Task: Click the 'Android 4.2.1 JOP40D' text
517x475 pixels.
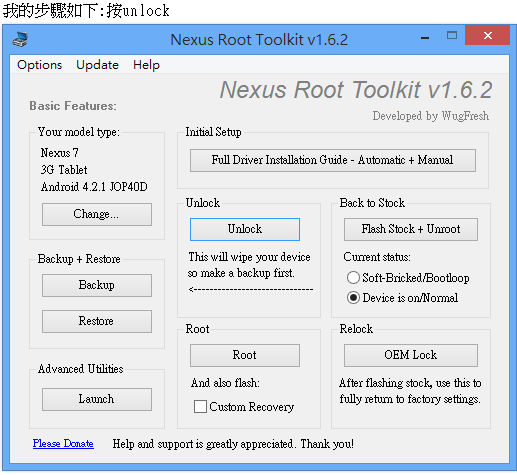Action: [x=94, y=187]
